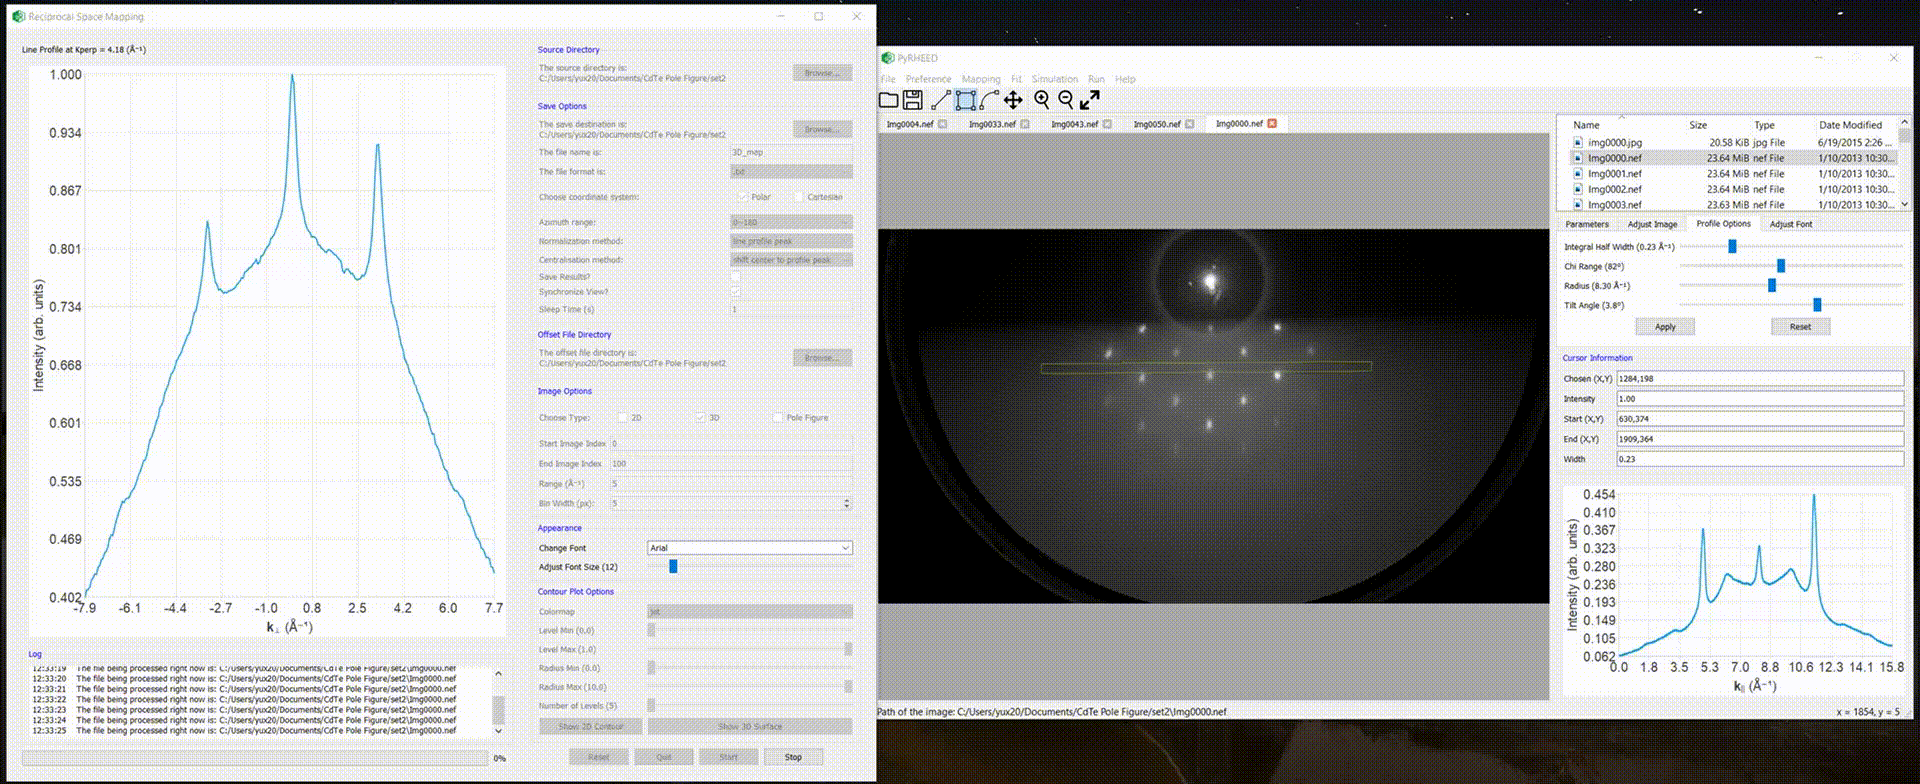Screen dimensions: 1920x784
Task: Close the Img0000.nef tab with red X
Action: [1272, 123]
